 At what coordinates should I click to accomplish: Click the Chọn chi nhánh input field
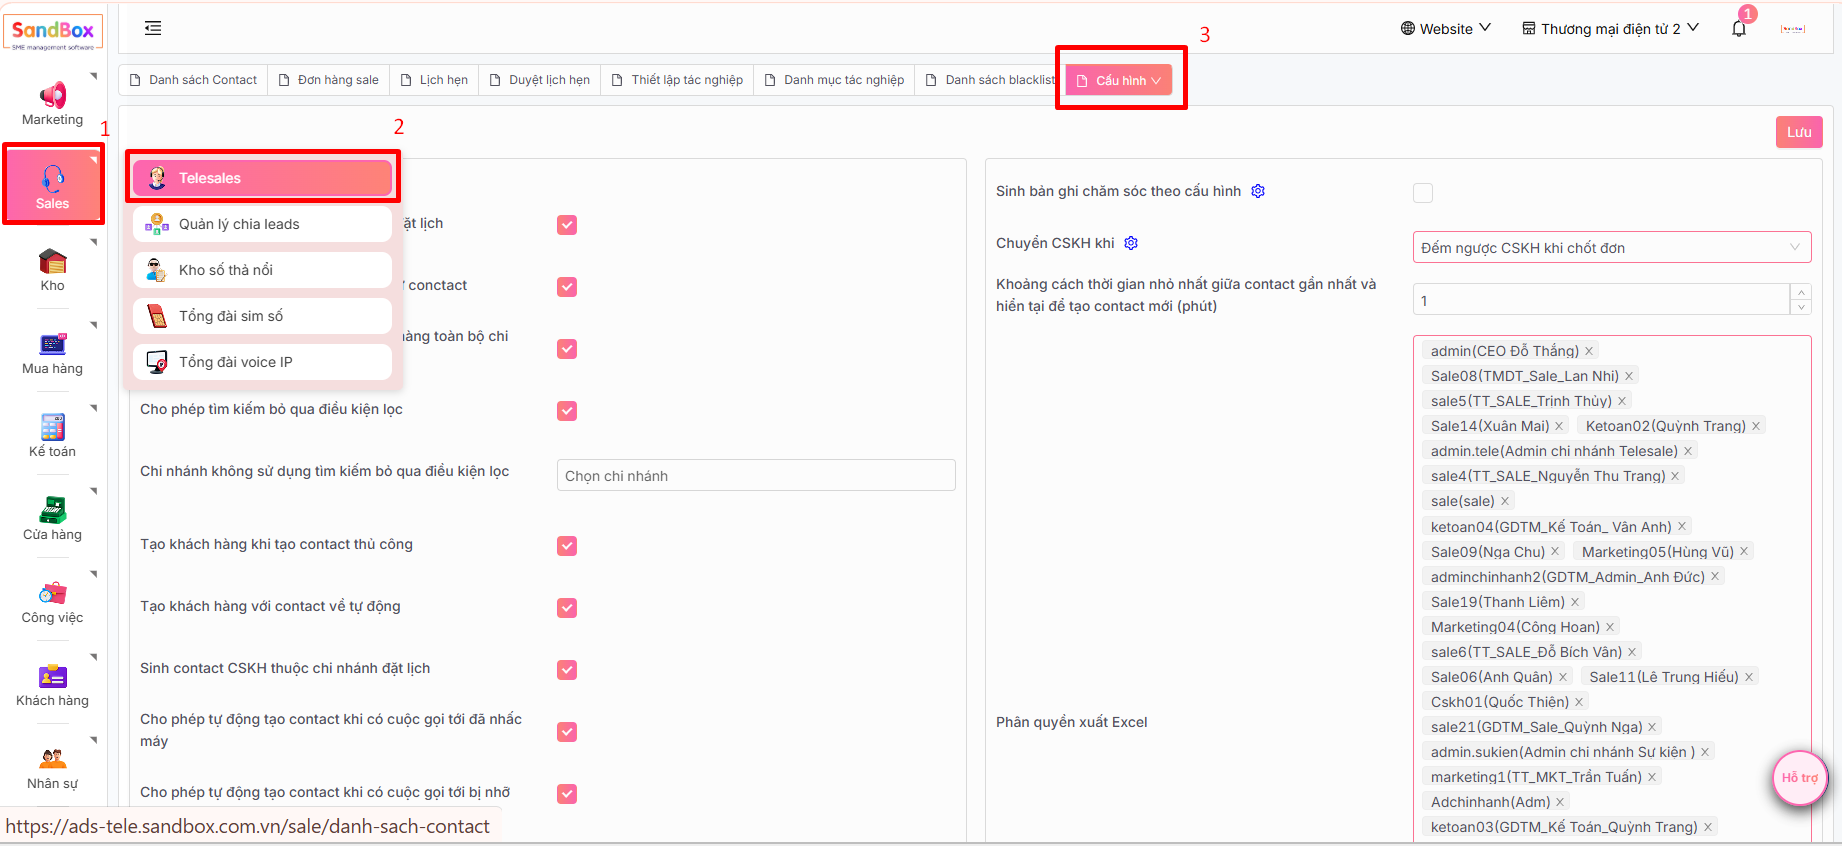coord(755,476)
